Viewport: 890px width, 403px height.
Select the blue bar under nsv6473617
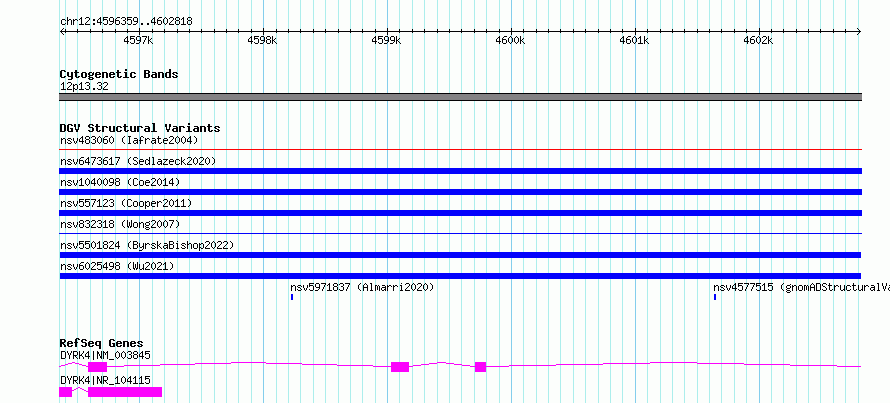click(x=460, y=171)
